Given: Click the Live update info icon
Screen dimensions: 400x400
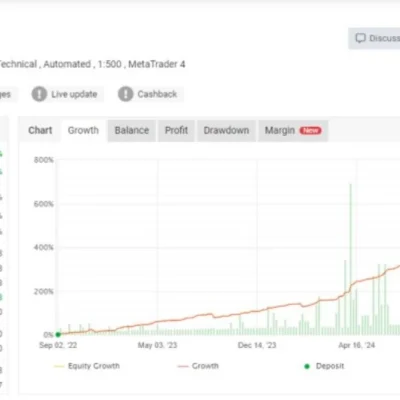Looking at the screenshot, I should (39, 94).
